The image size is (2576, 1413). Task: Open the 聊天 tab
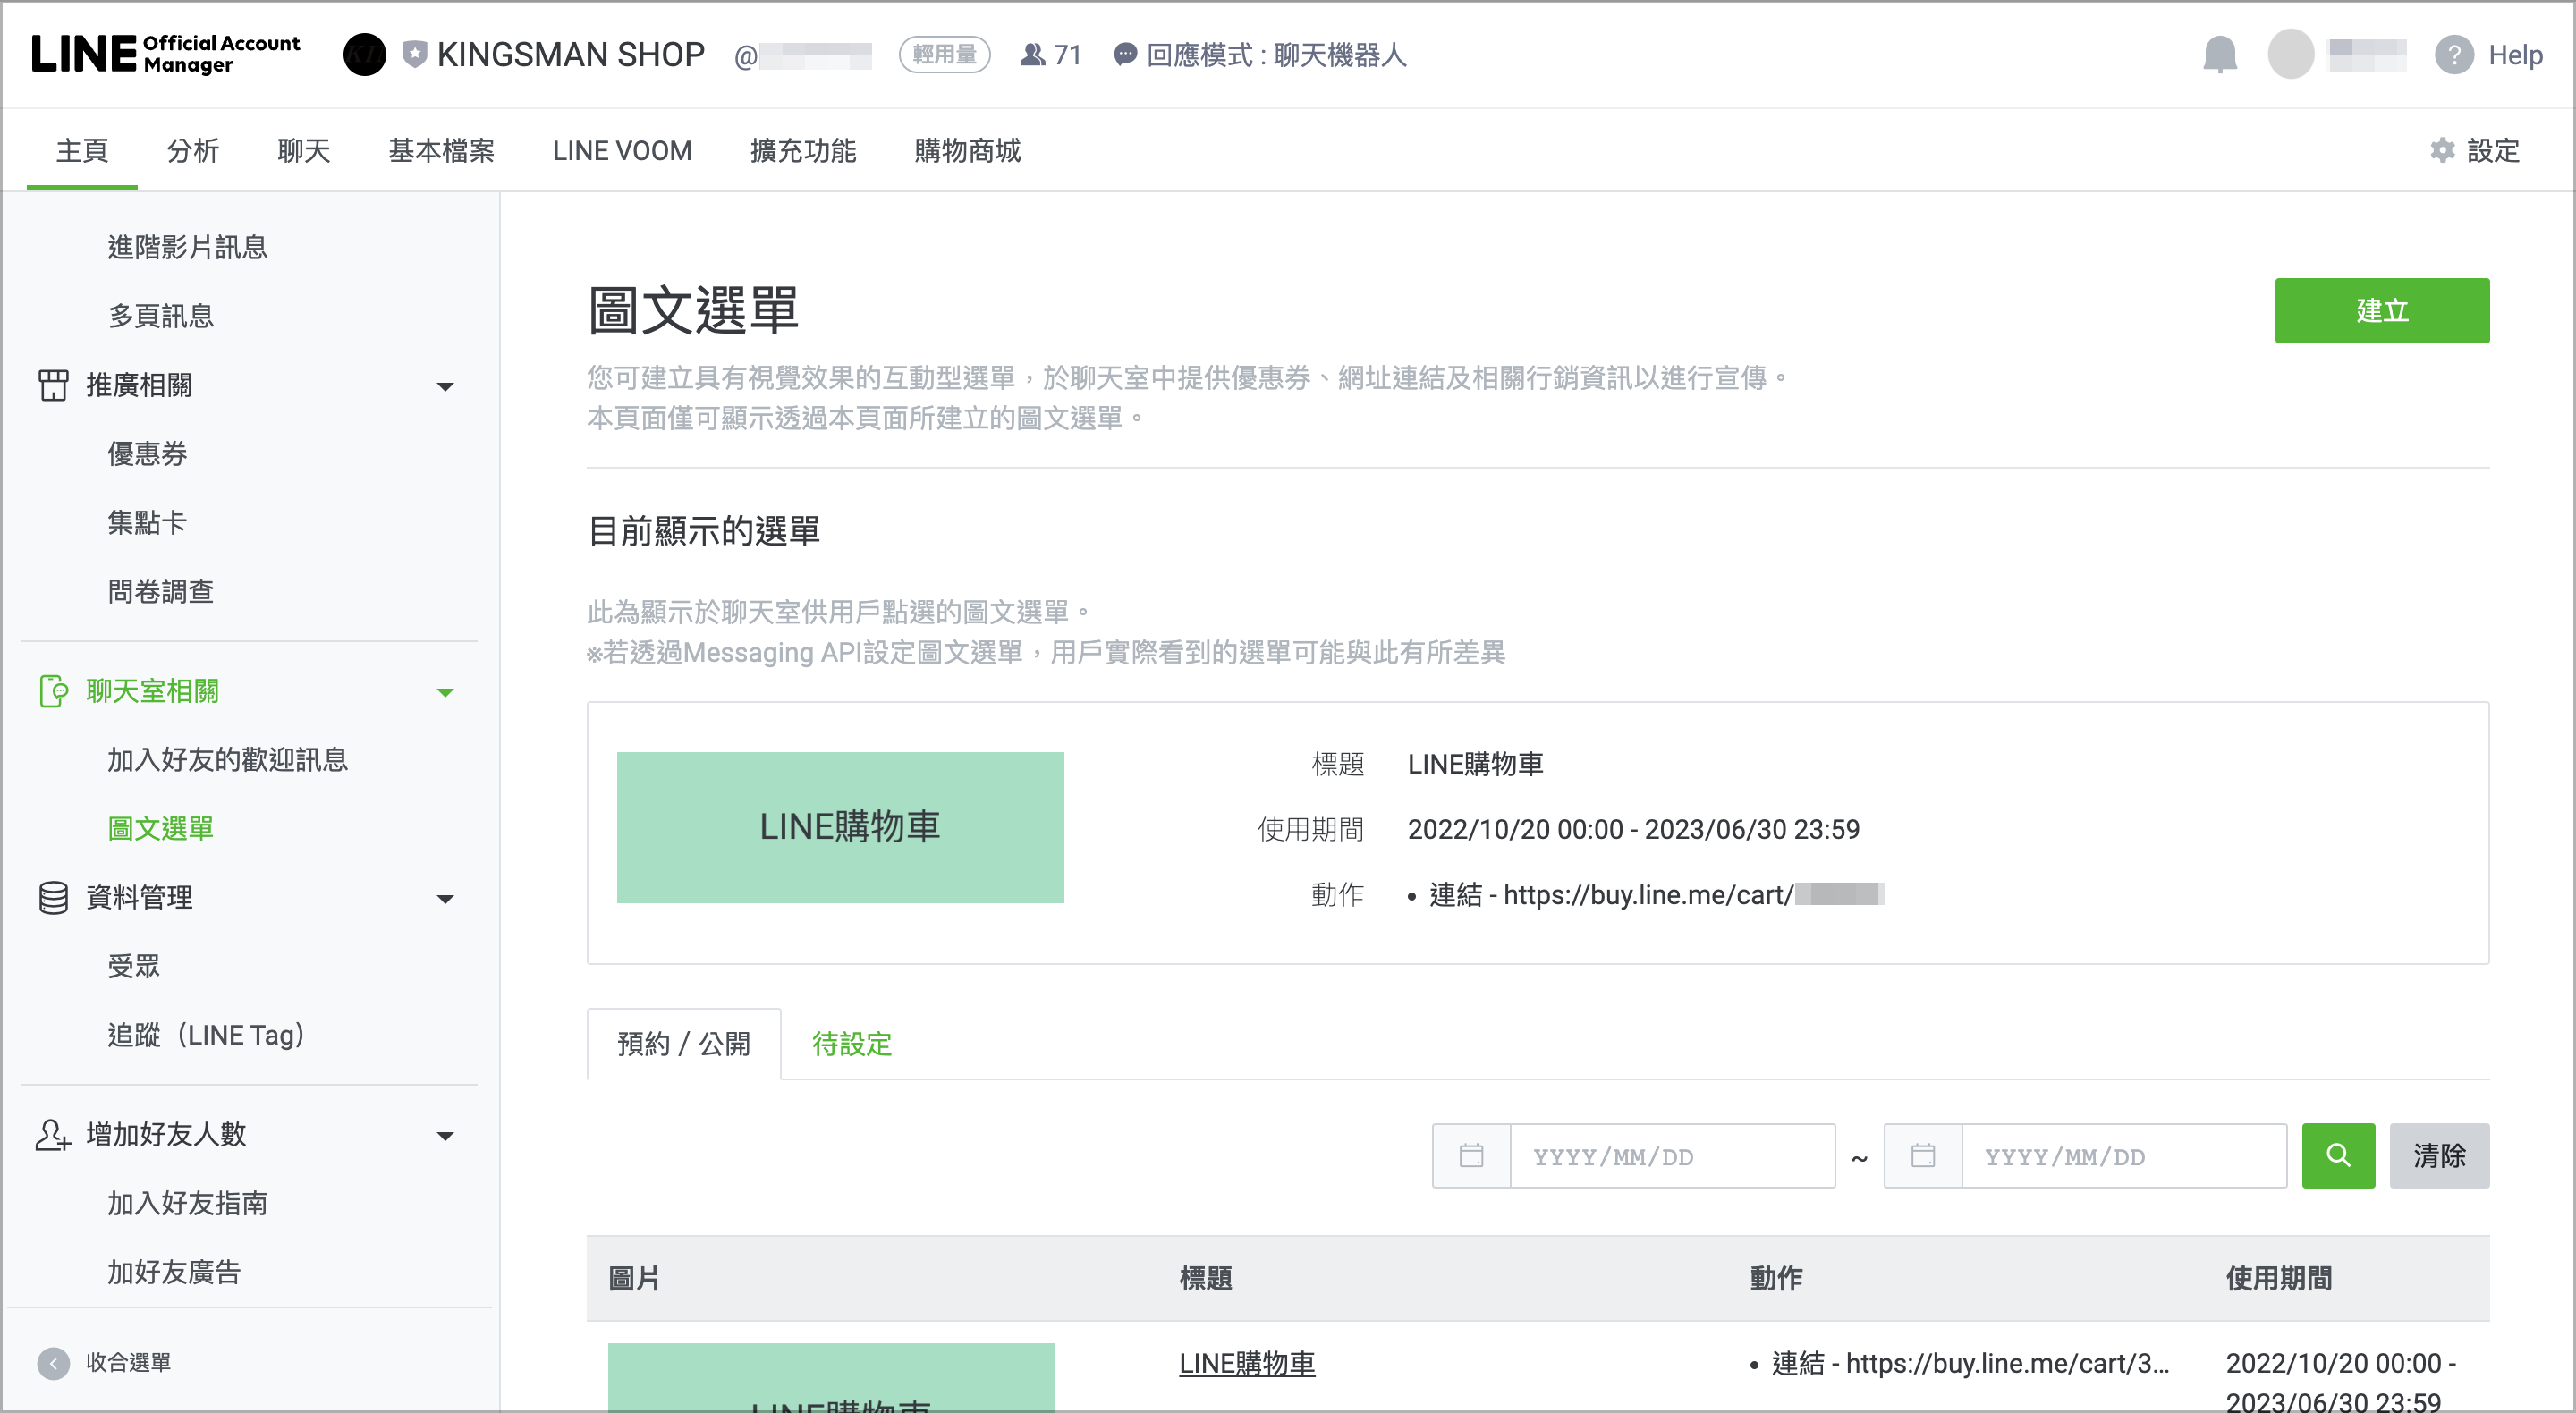(304, 150)
